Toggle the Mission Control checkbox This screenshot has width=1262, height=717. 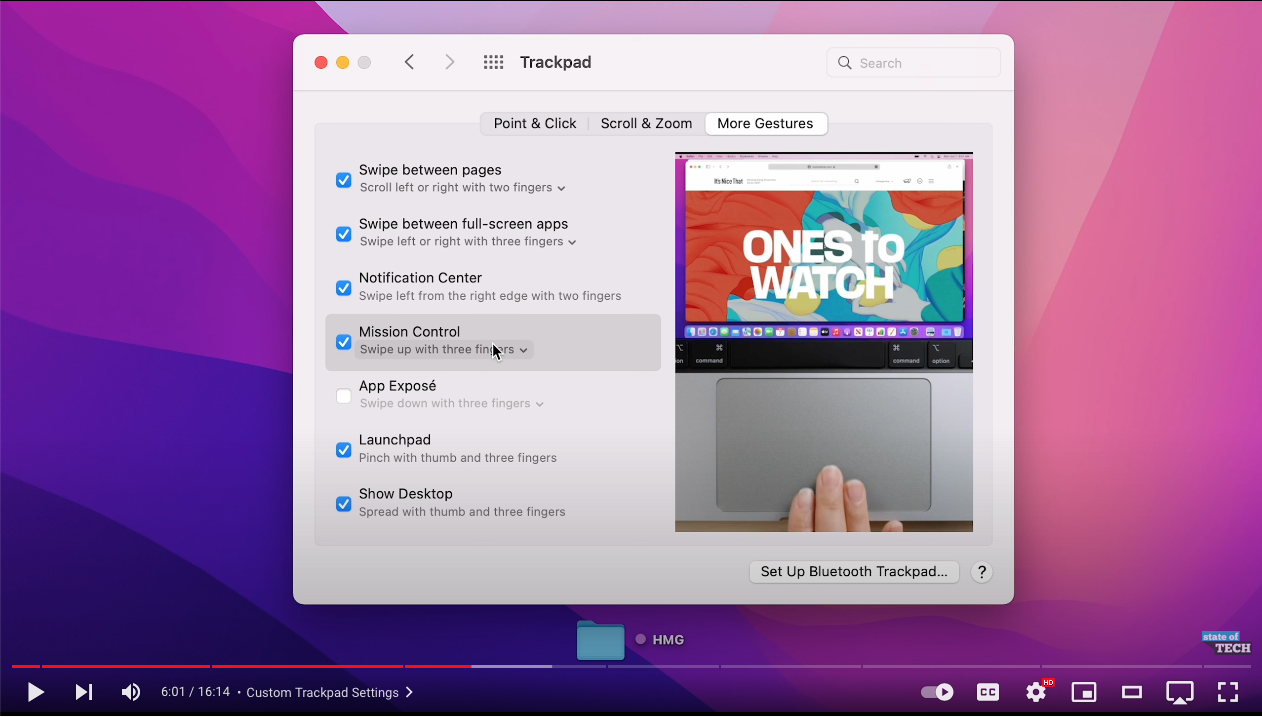coord(343,342)
